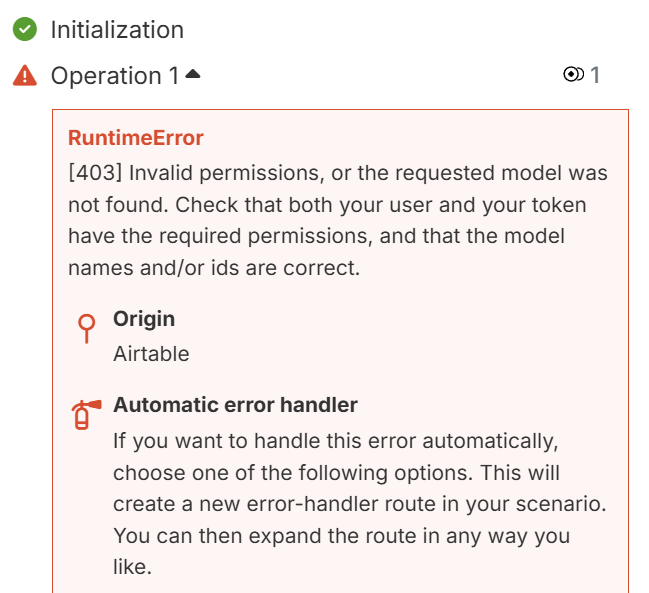Viewport: 649px width, 593px height.
Task: Click the green Initialization checkmark icon
Action: click(x=25, y=30)
